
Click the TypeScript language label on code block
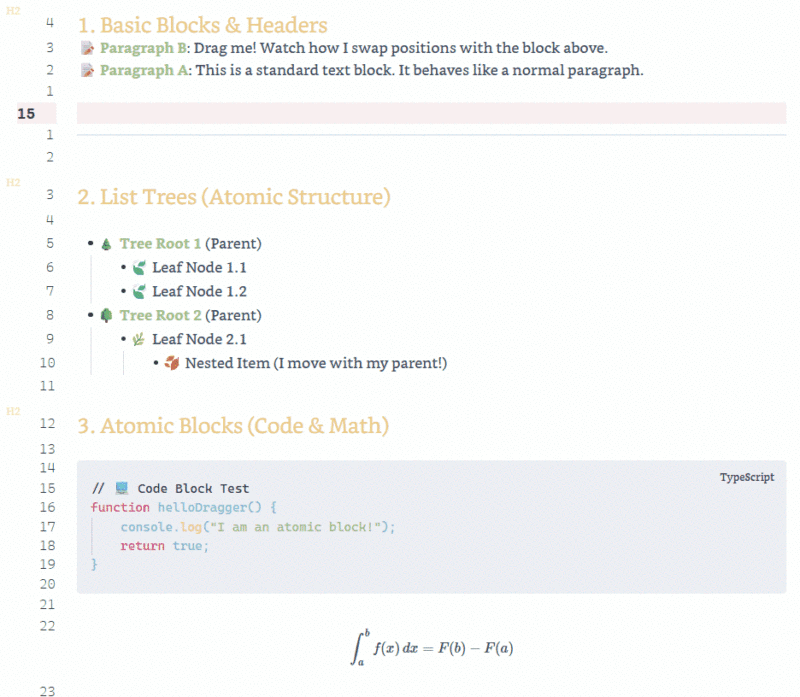[746, 478]
